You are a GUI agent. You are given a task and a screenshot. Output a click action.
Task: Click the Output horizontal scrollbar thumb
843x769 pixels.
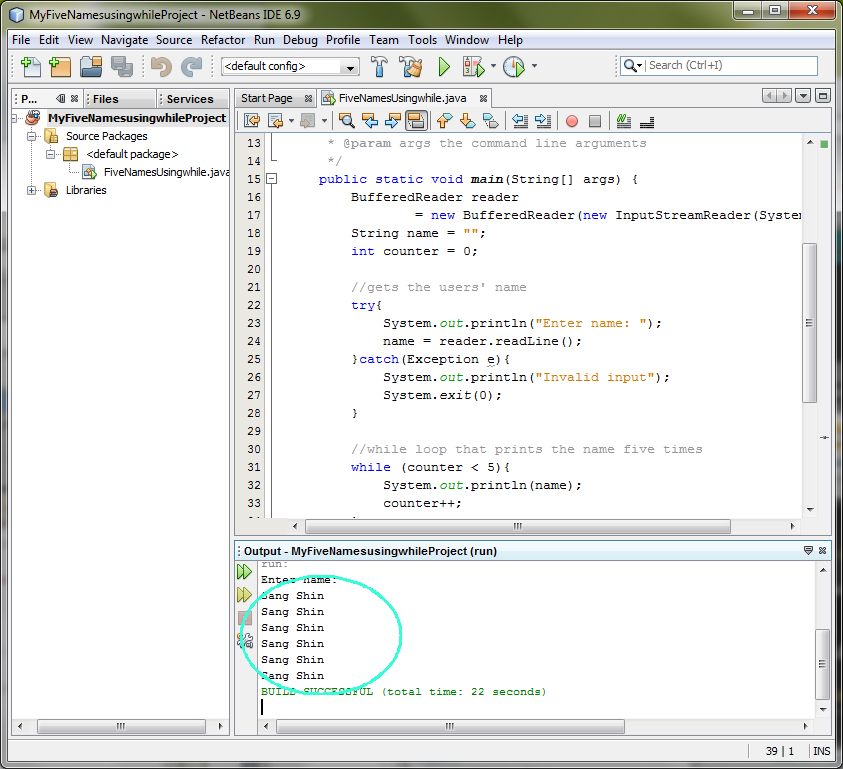pos(451,727)
